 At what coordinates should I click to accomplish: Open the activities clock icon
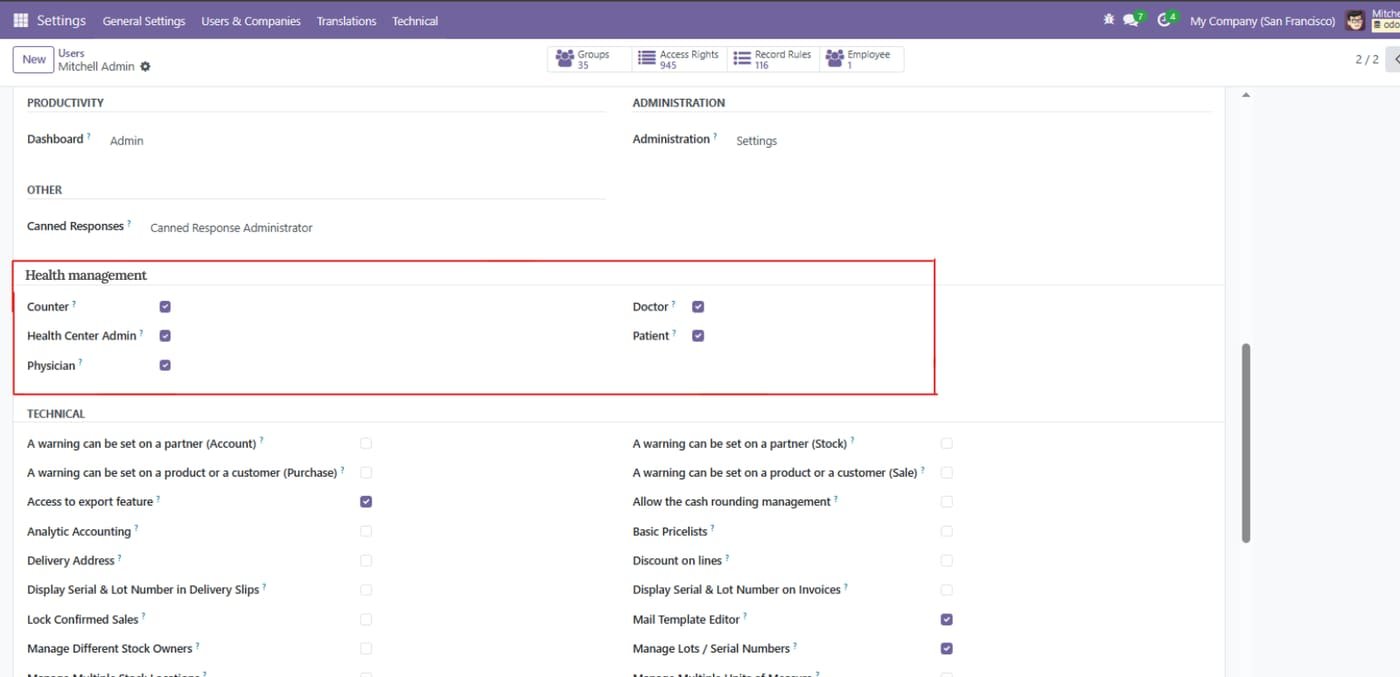point(1166,19)
